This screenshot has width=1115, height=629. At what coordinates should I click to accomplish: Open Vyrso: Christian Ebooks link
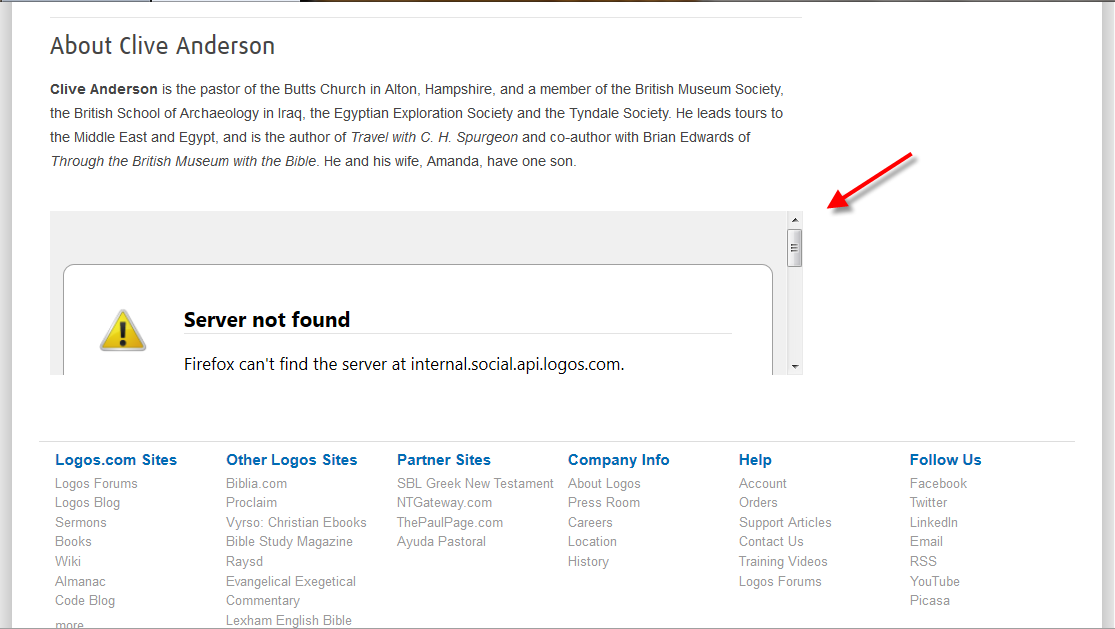pyautogui.click(x=296, y=522)
